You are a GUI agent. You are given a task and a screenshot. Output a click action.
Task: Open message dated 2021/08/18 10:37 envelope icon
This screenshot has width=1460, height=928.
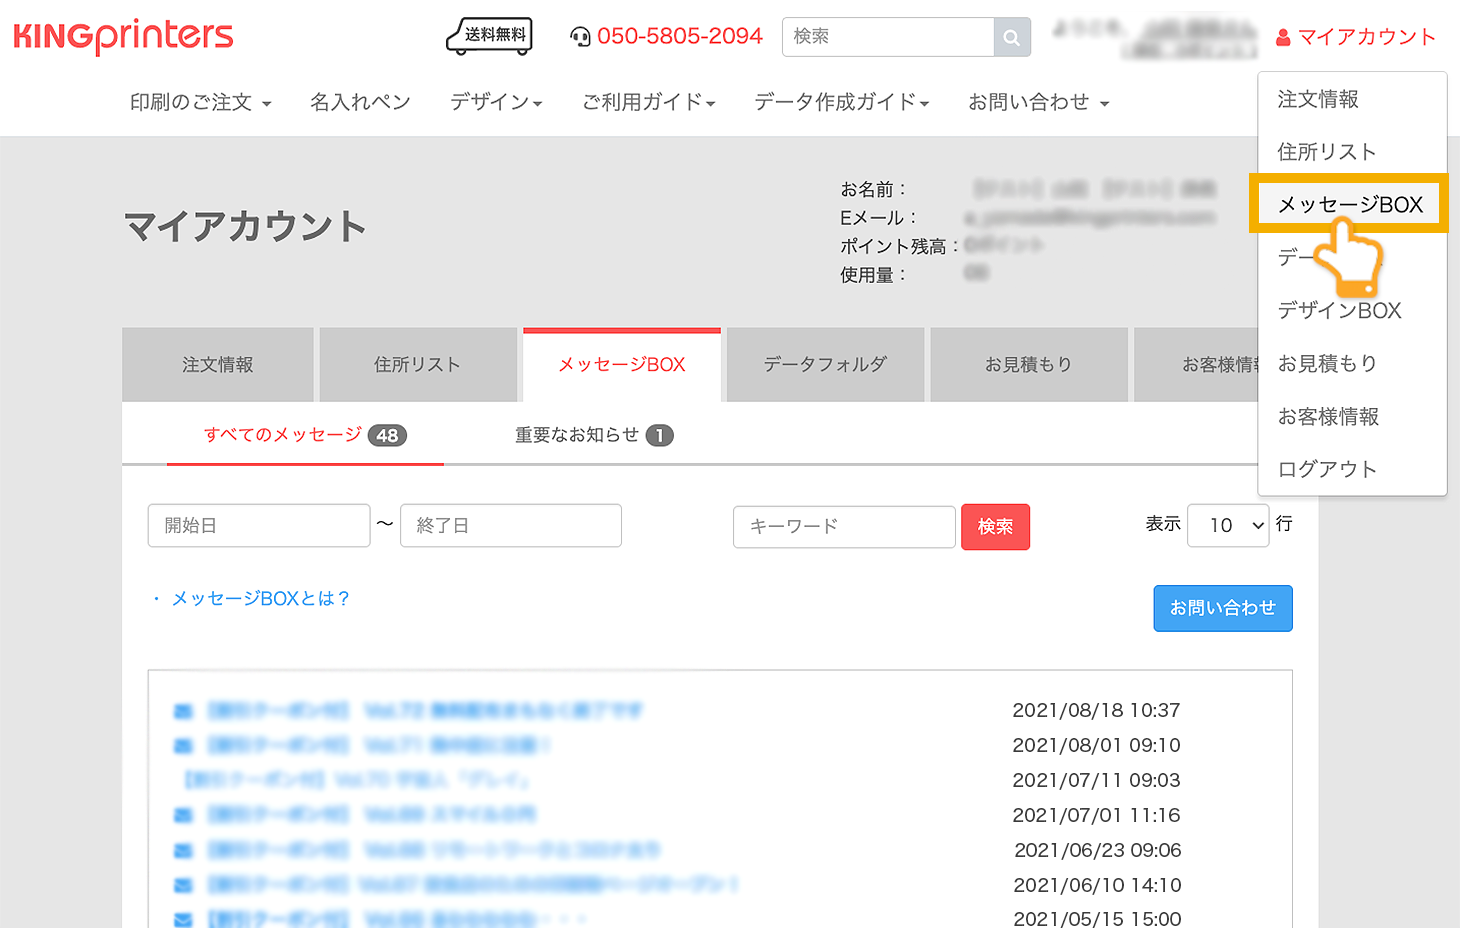tap(183, 711)
